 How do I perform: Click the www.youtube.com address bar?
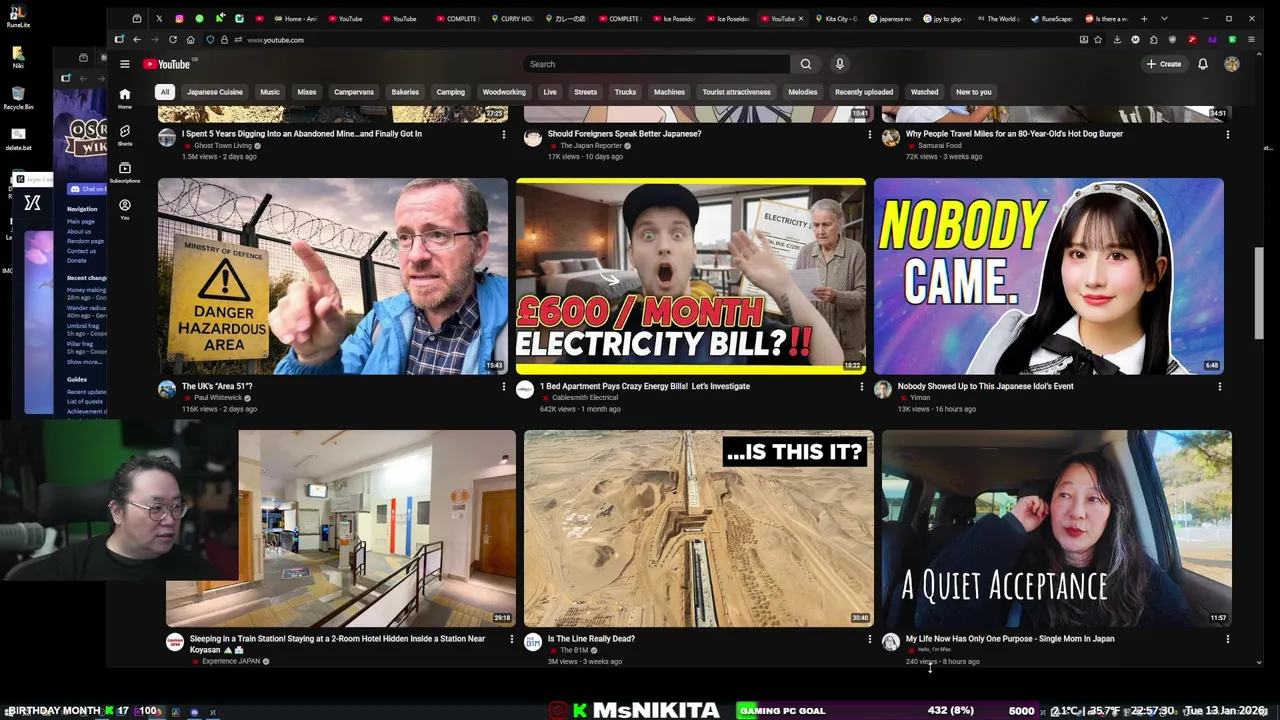pos(275,40)
